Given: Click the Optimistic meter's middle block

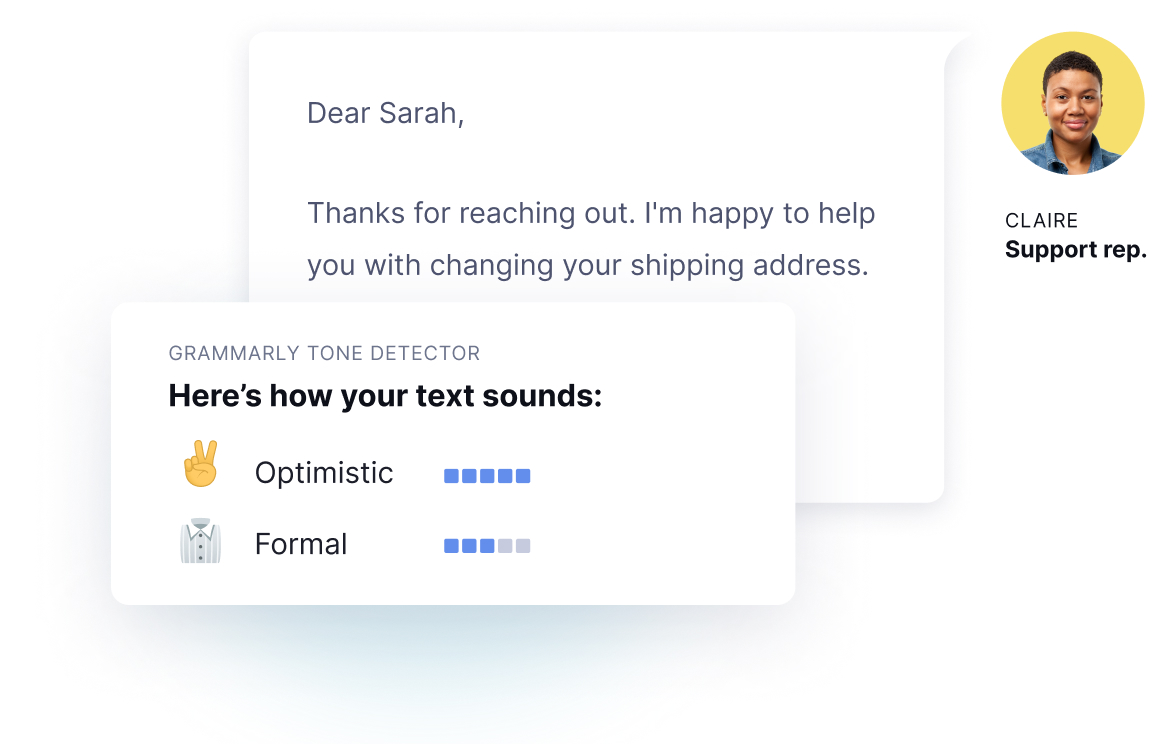Looking at the screenshot, I should coord(487,476).
